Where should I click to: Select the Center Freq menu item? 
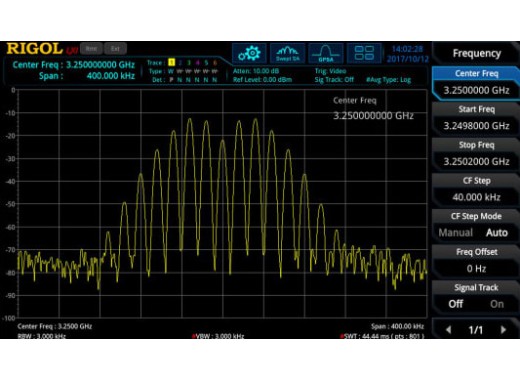point(476,82)
